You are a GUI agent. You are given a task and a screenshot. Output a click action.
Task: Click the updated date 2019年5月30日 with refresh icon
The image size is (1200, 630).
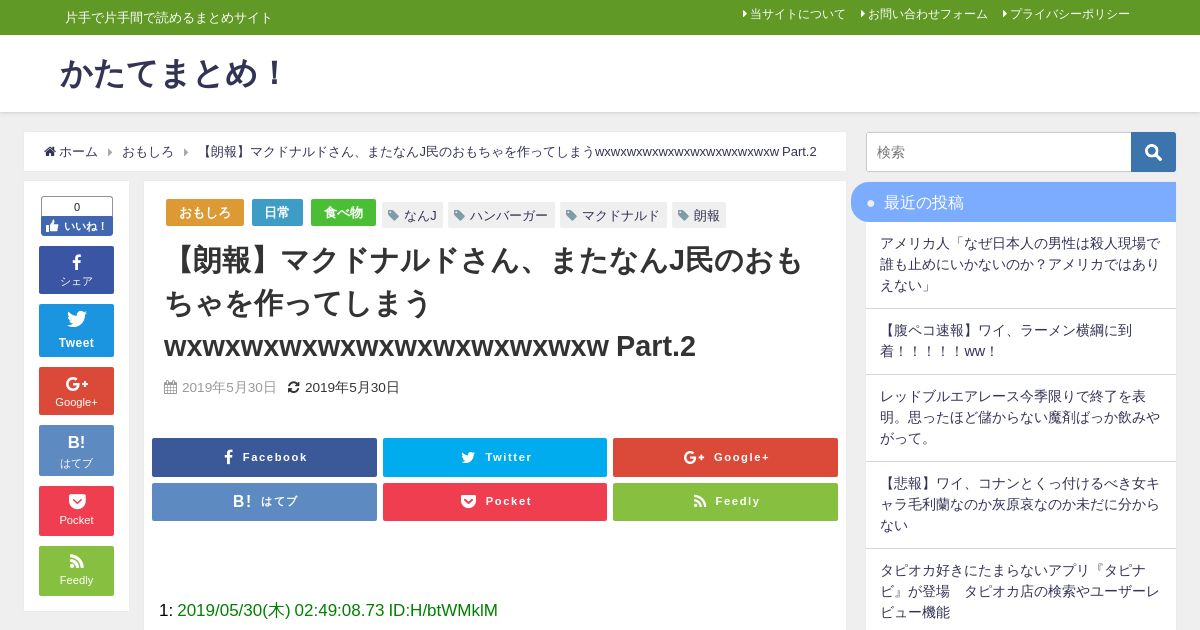343,387
